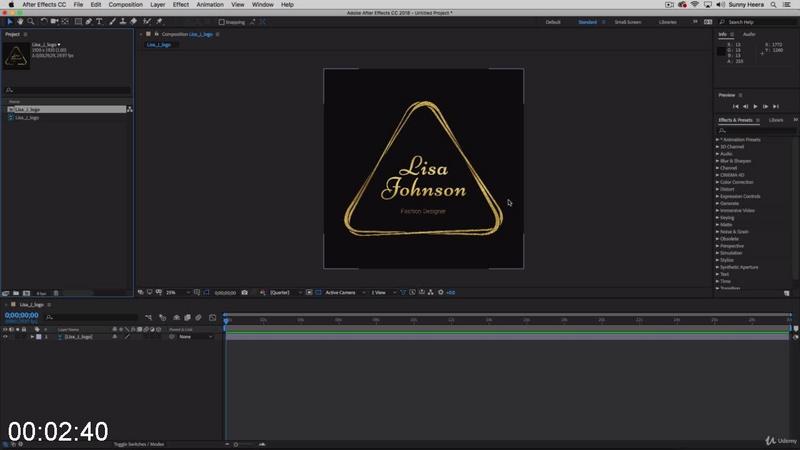
Task: Open Active Camera view dropdown
Action: pos(345,292)
